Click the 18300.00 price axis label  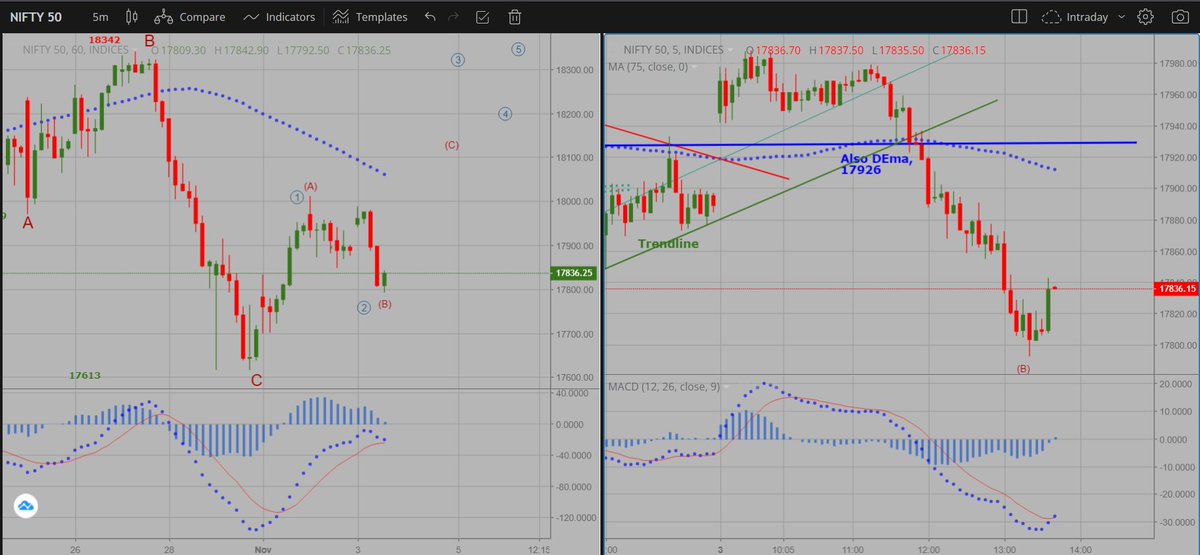pos(573,70)
